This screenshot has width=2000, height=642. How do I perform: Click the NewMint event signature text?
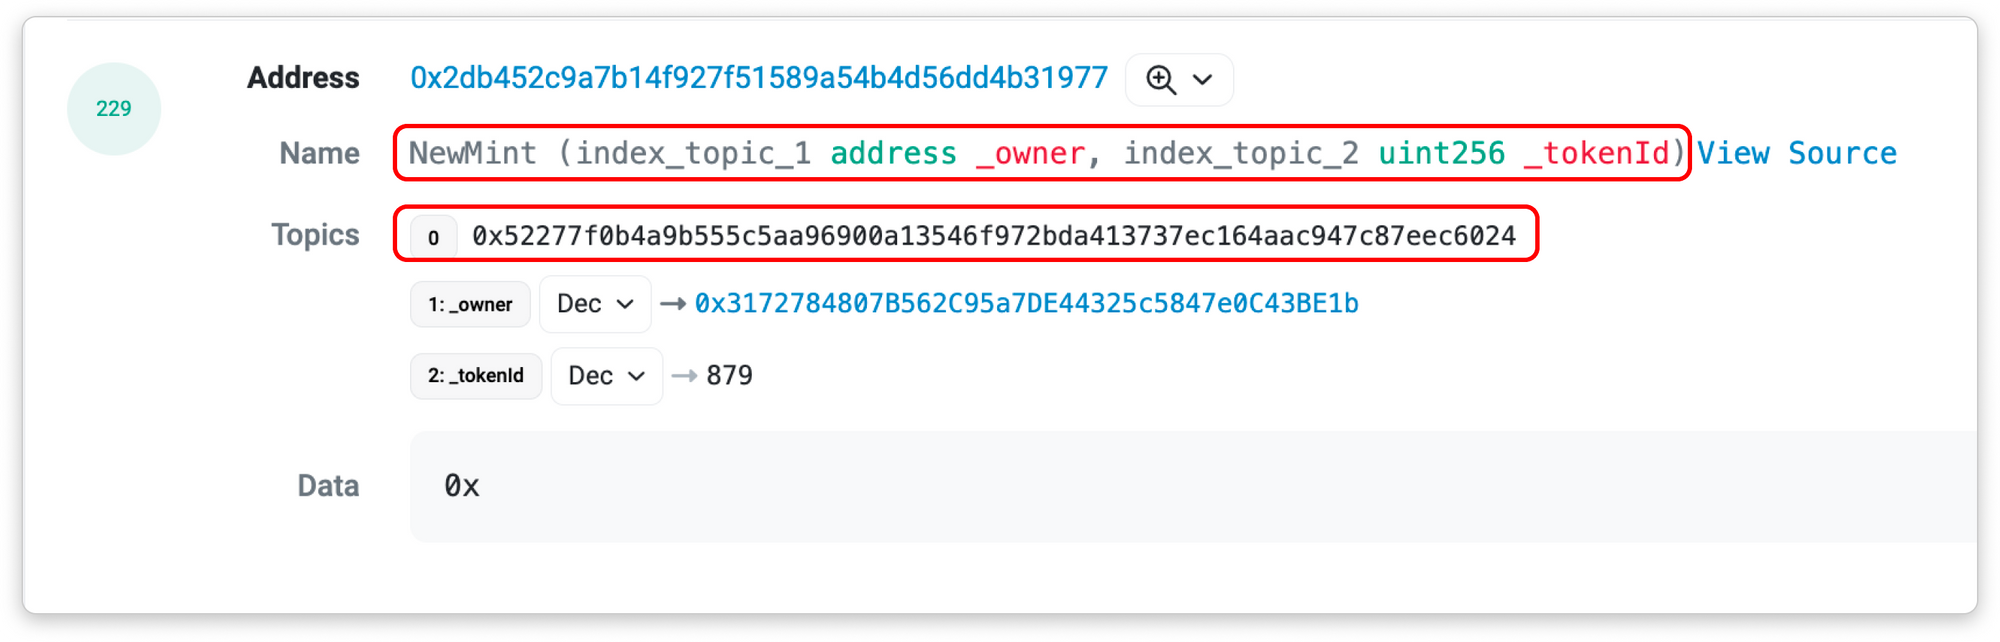tap(472, 153)
